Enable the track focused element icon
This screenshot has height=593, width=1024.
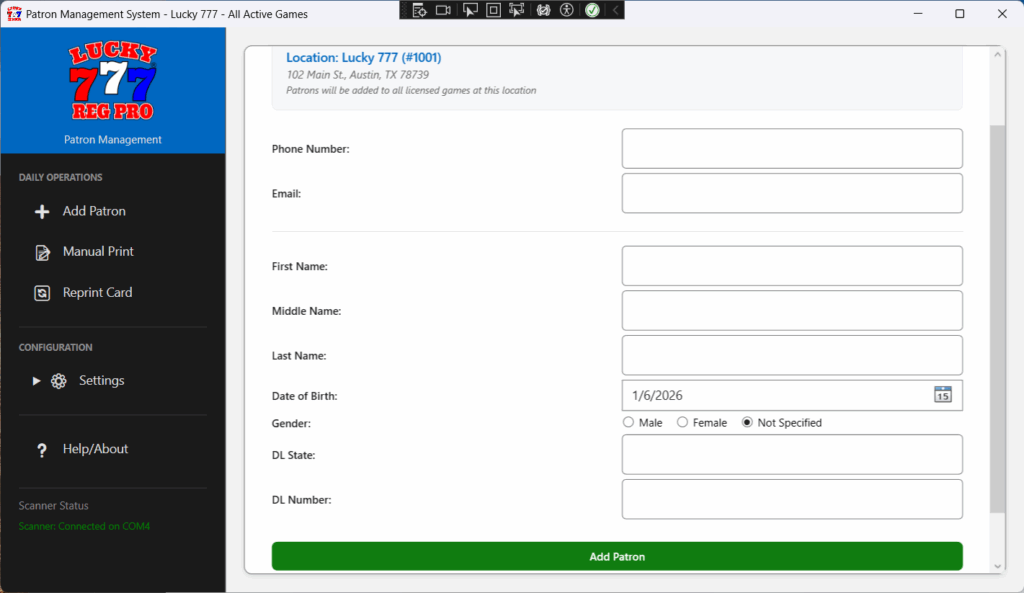click(517, 10)
